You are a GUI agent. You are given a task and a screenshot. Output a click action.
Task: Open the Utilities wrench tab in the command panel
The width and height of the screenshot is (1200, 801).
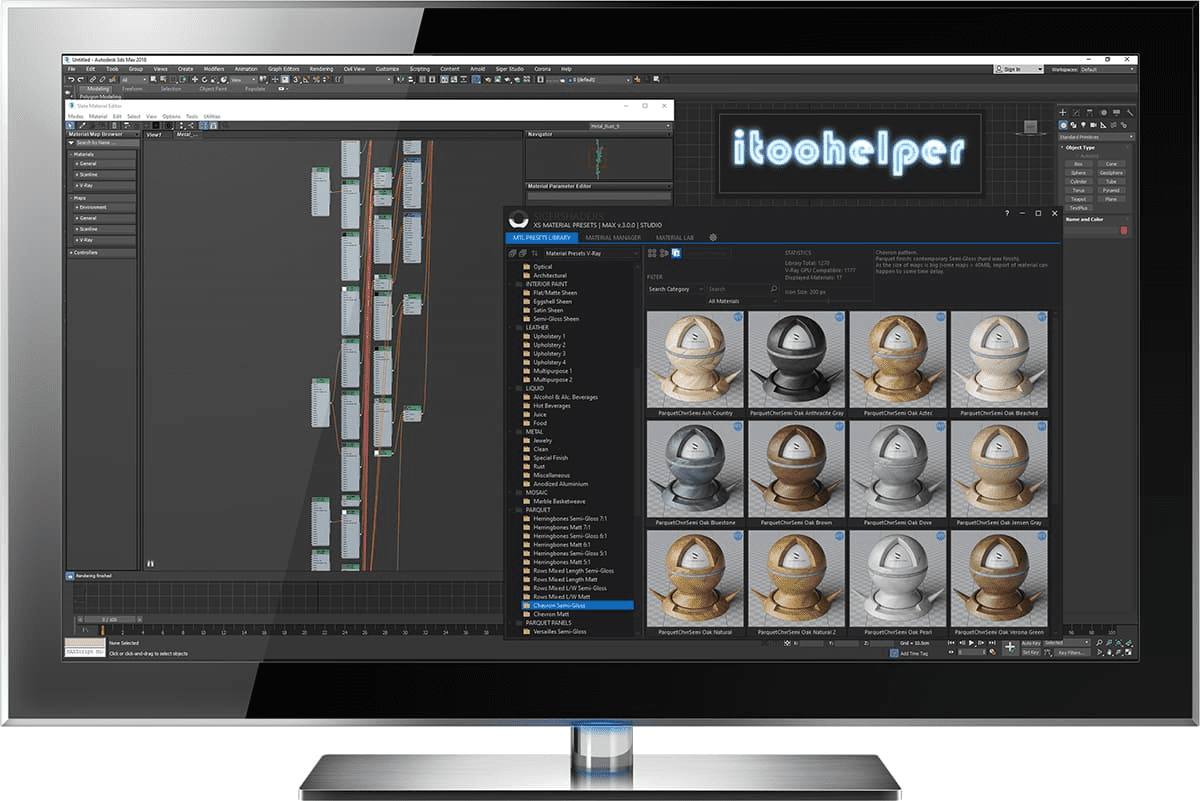[x=1130, y=113]
